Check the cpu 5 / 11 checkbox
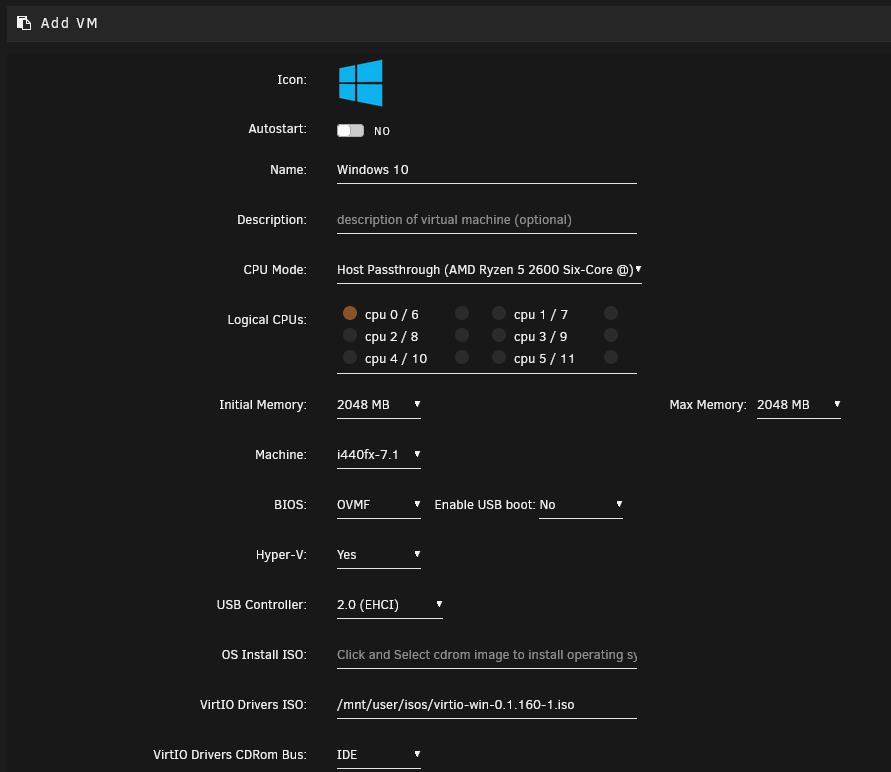Viewport: 891px width, 772px height. tap(499, 357)
